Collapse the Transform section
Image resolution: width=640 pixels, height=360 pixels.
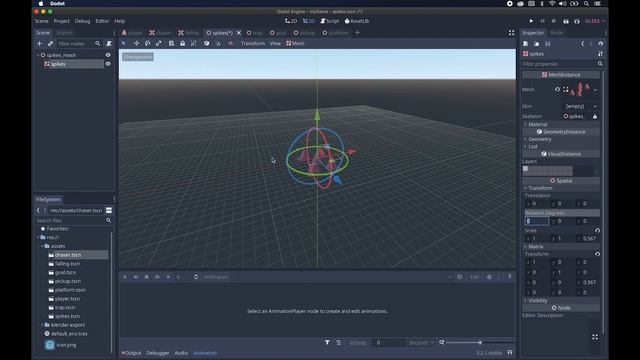540,188
